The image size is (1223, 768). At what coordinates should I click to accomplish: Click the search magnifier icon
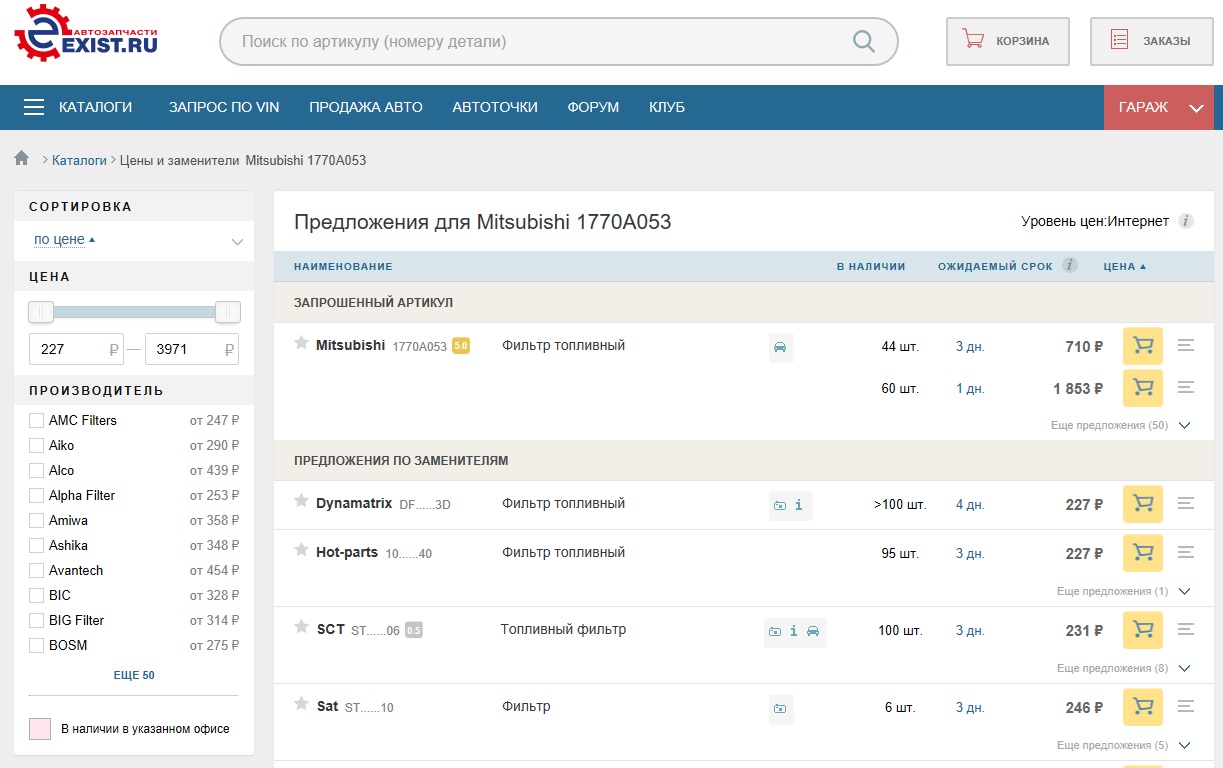863,42
